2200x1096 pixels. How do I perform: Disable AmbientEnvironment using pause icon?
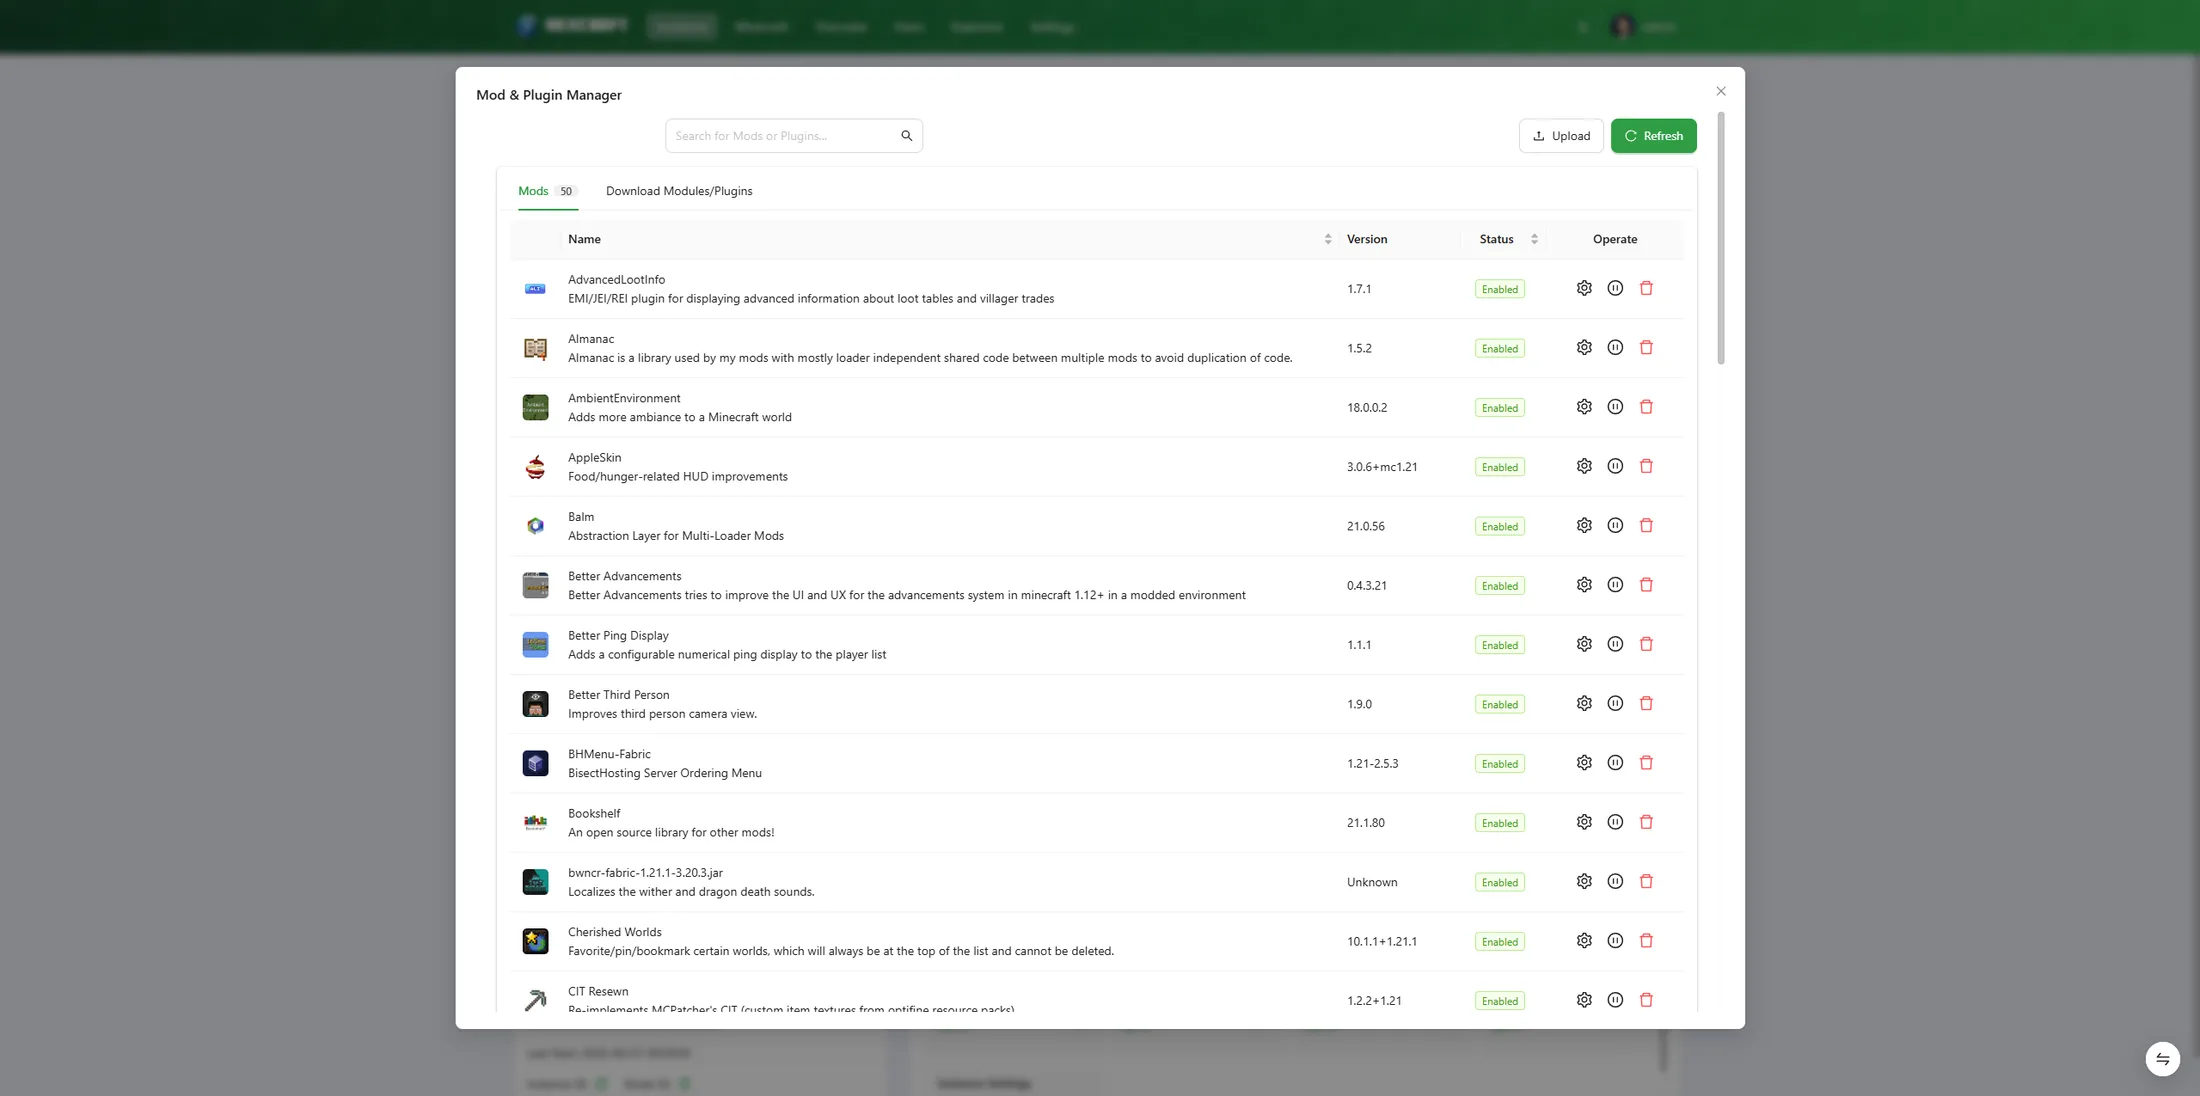point(1615,407)
